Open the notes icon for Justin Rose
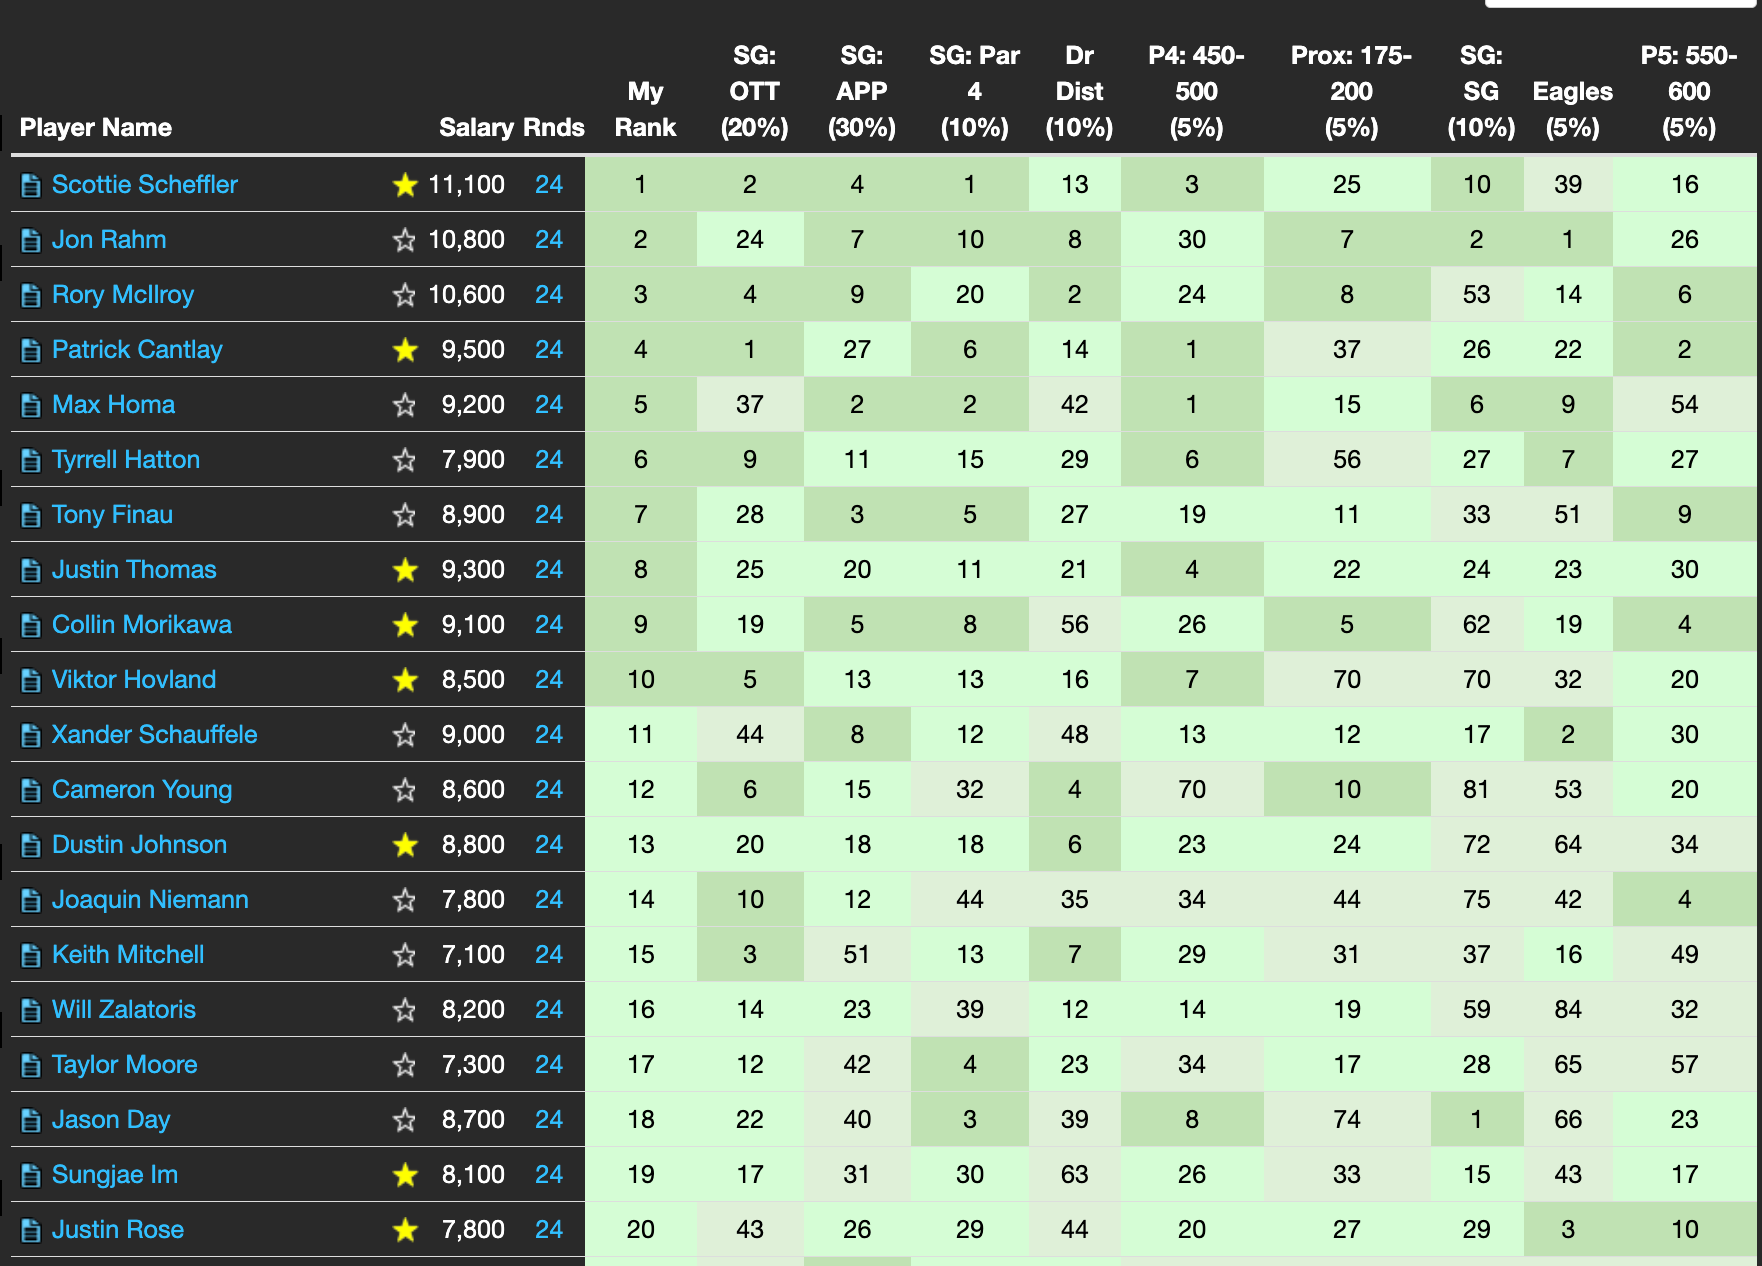1762x1266 pixels. point(29,1229)
